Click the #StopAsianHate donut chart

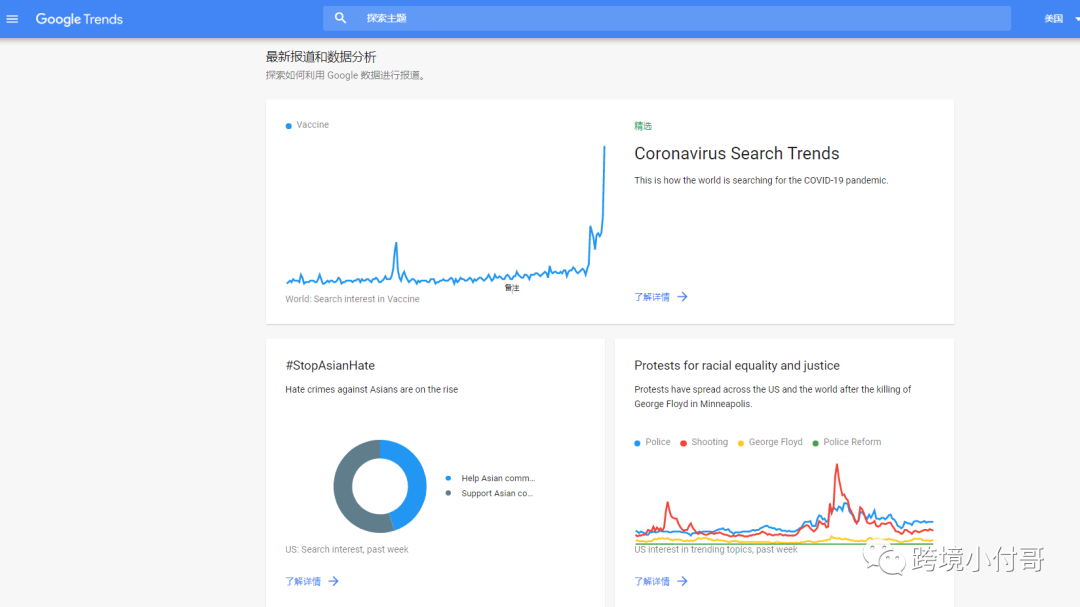pyautogui.click(x=380, y=486)
